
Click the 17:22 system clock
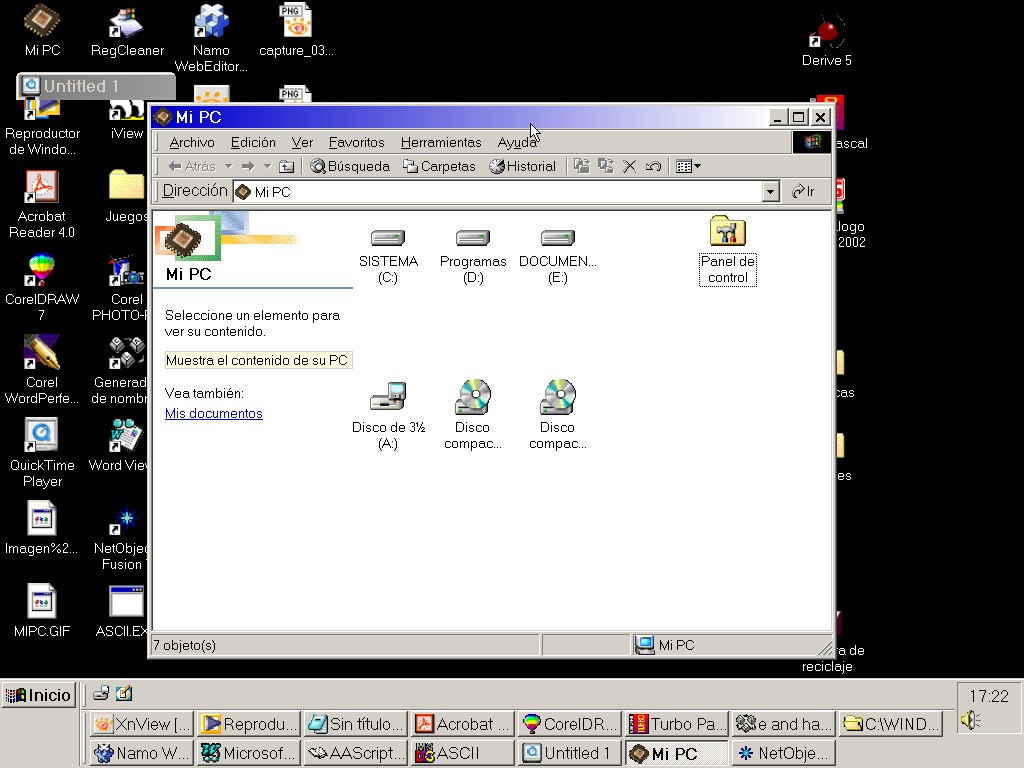(x=989, y=696)
